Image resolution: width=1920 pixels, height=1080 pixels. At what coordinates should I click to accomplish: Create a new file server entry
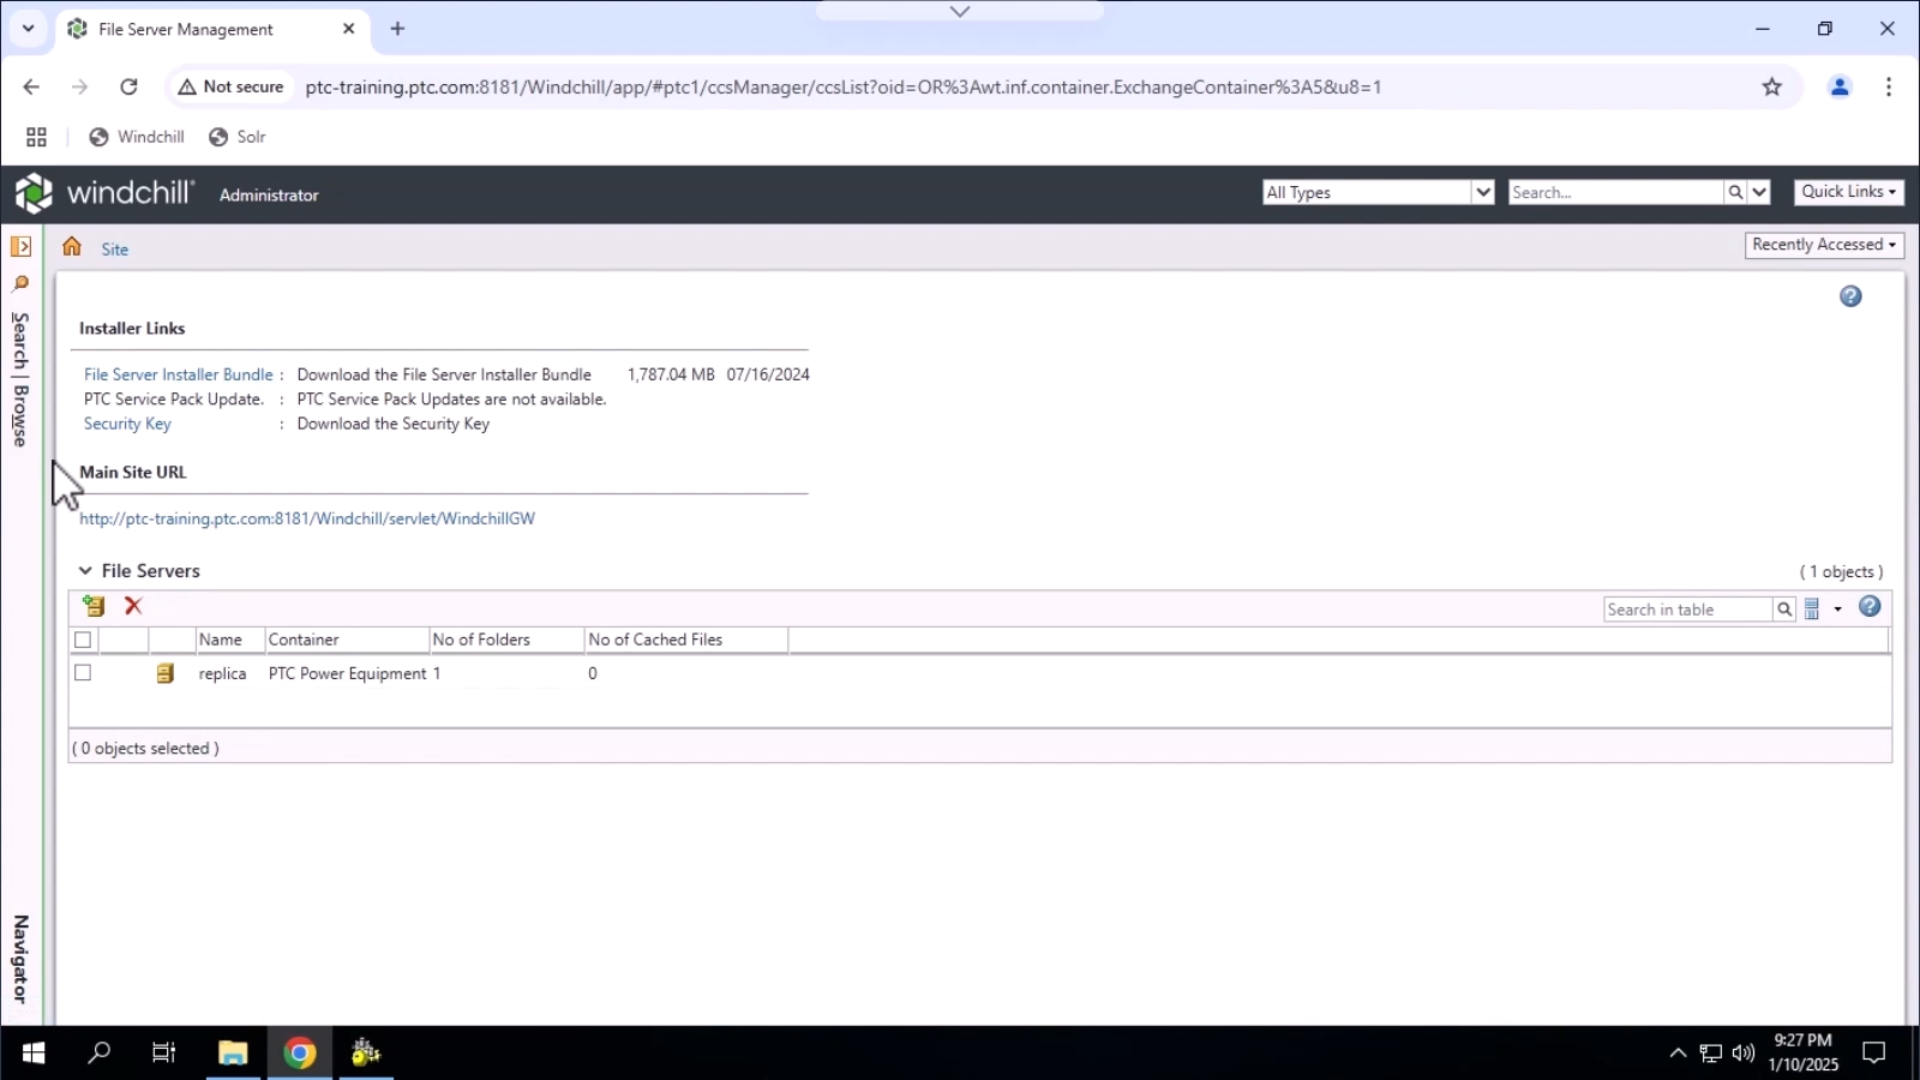[x=93, y=606]
